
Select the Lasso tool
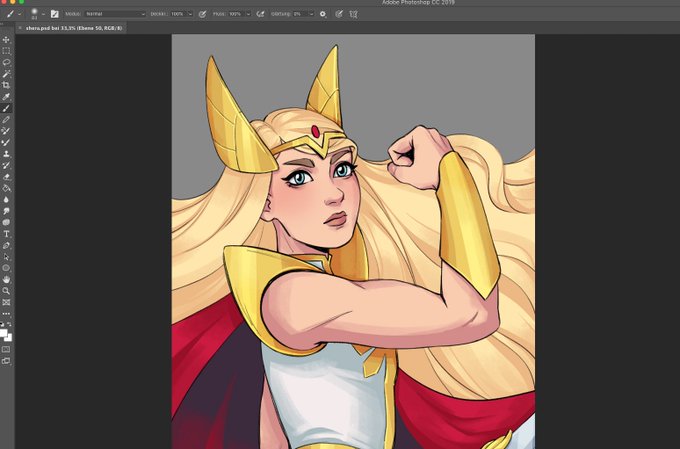[6, 62]
